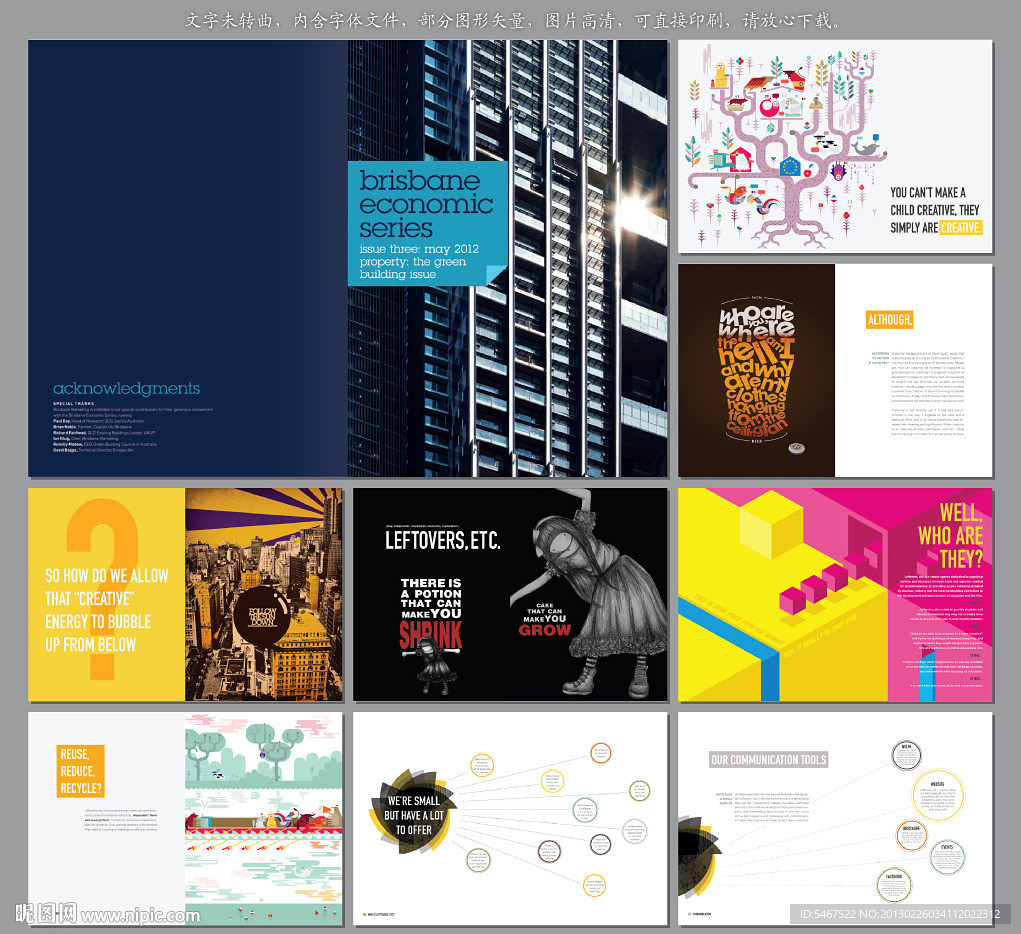1021x934 pixels.
Task: Select the orange BROCHURE circle
Action: [x=911, y=836]
